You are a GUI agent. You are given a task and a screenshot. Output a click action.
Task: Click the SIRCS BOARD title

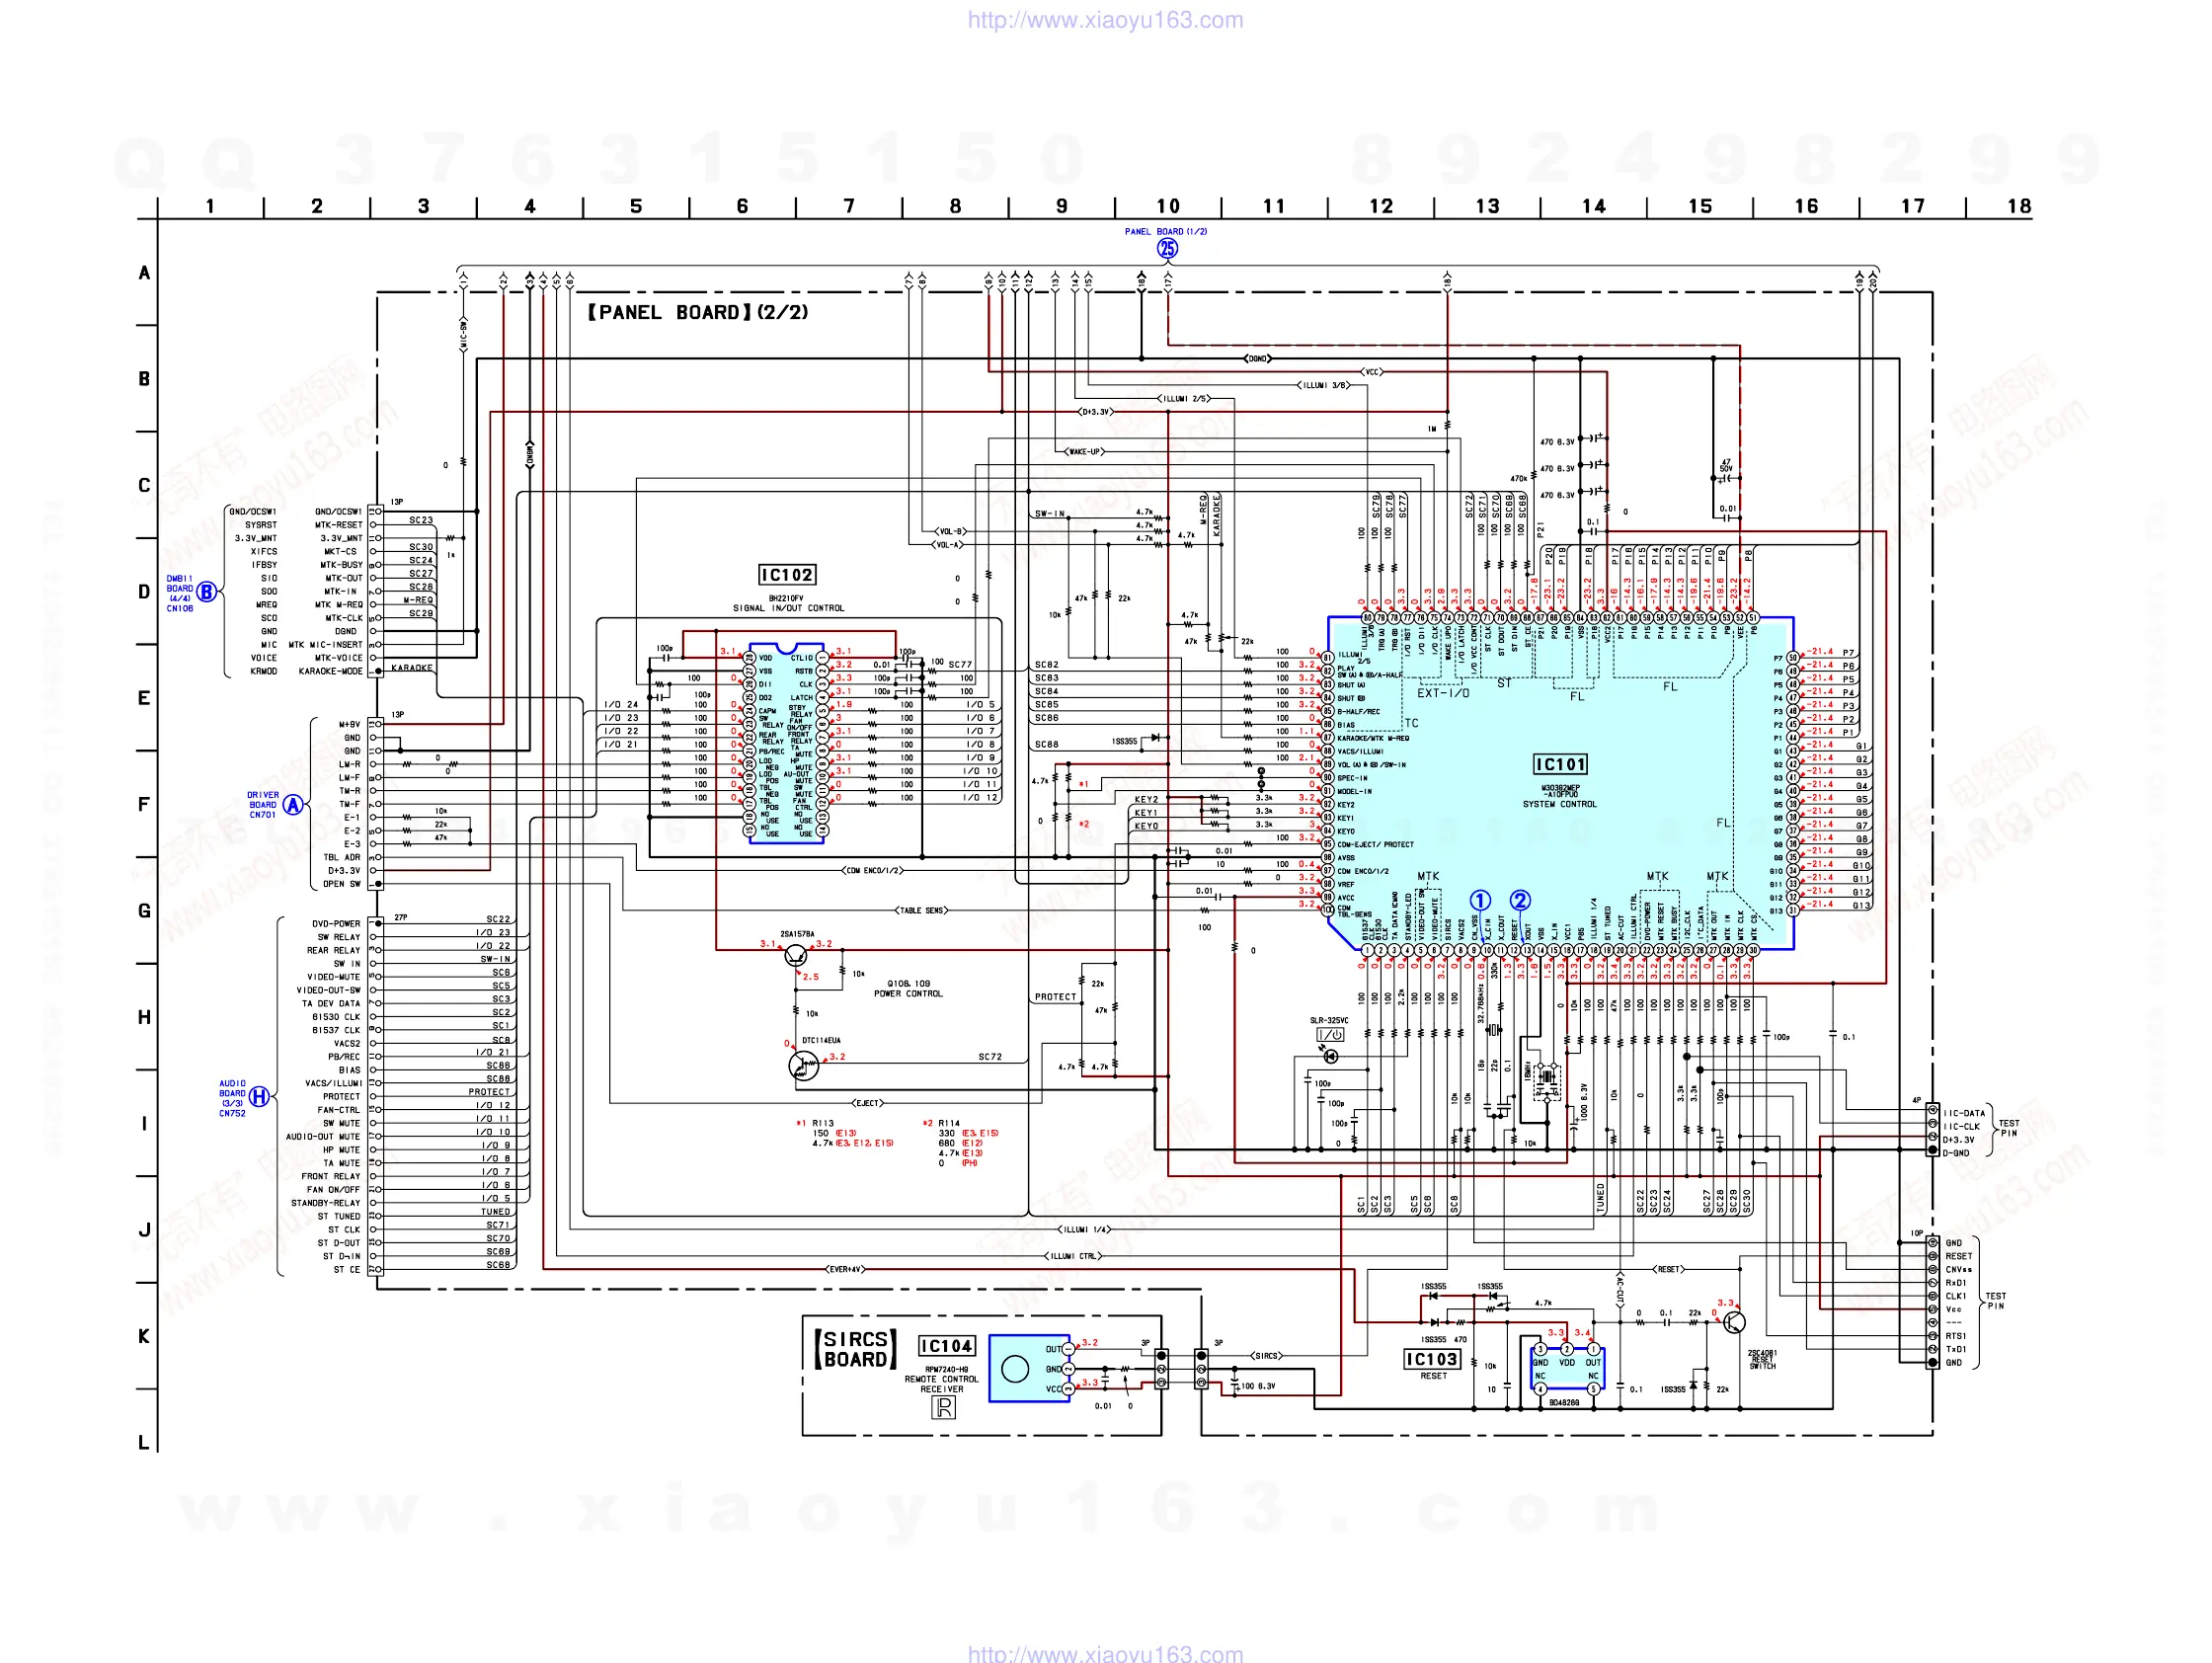click(855, 1349)
